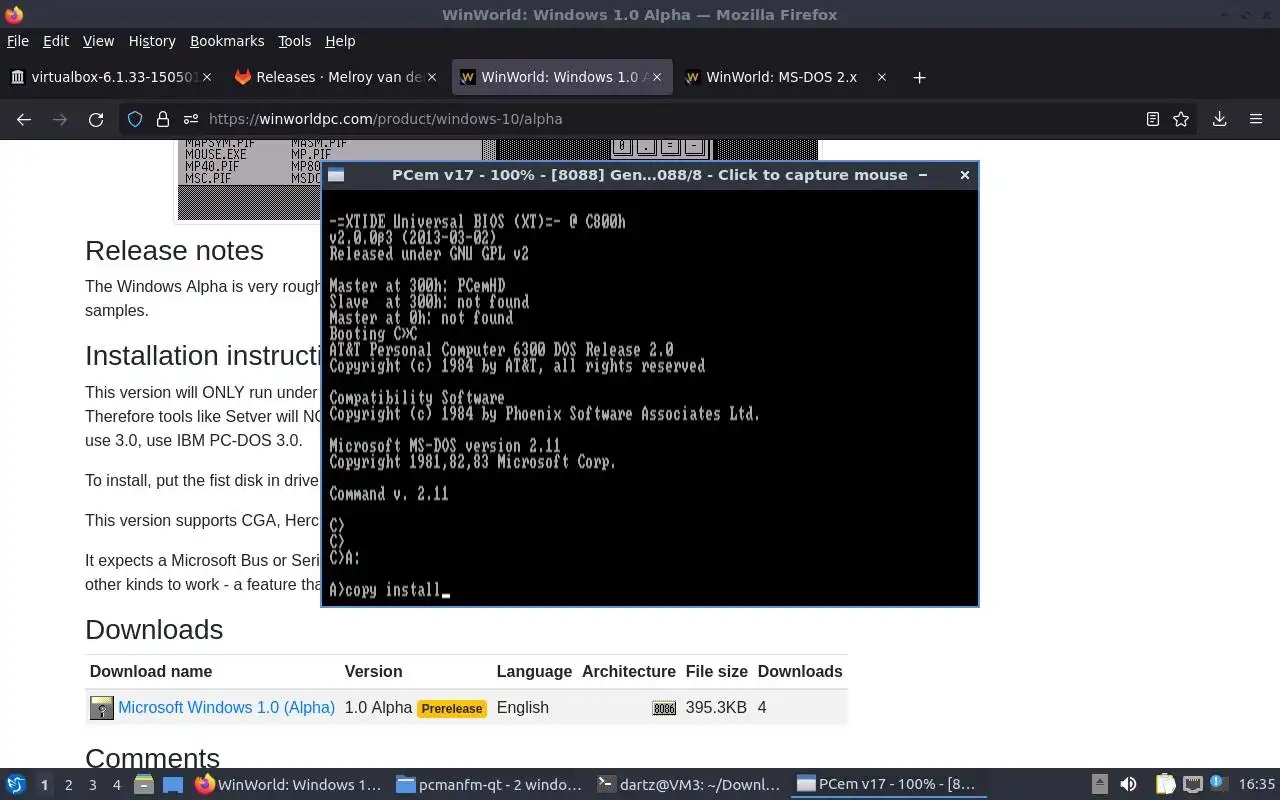Switch to virtualbox-6.1.33 tab

tap(113, 77)
